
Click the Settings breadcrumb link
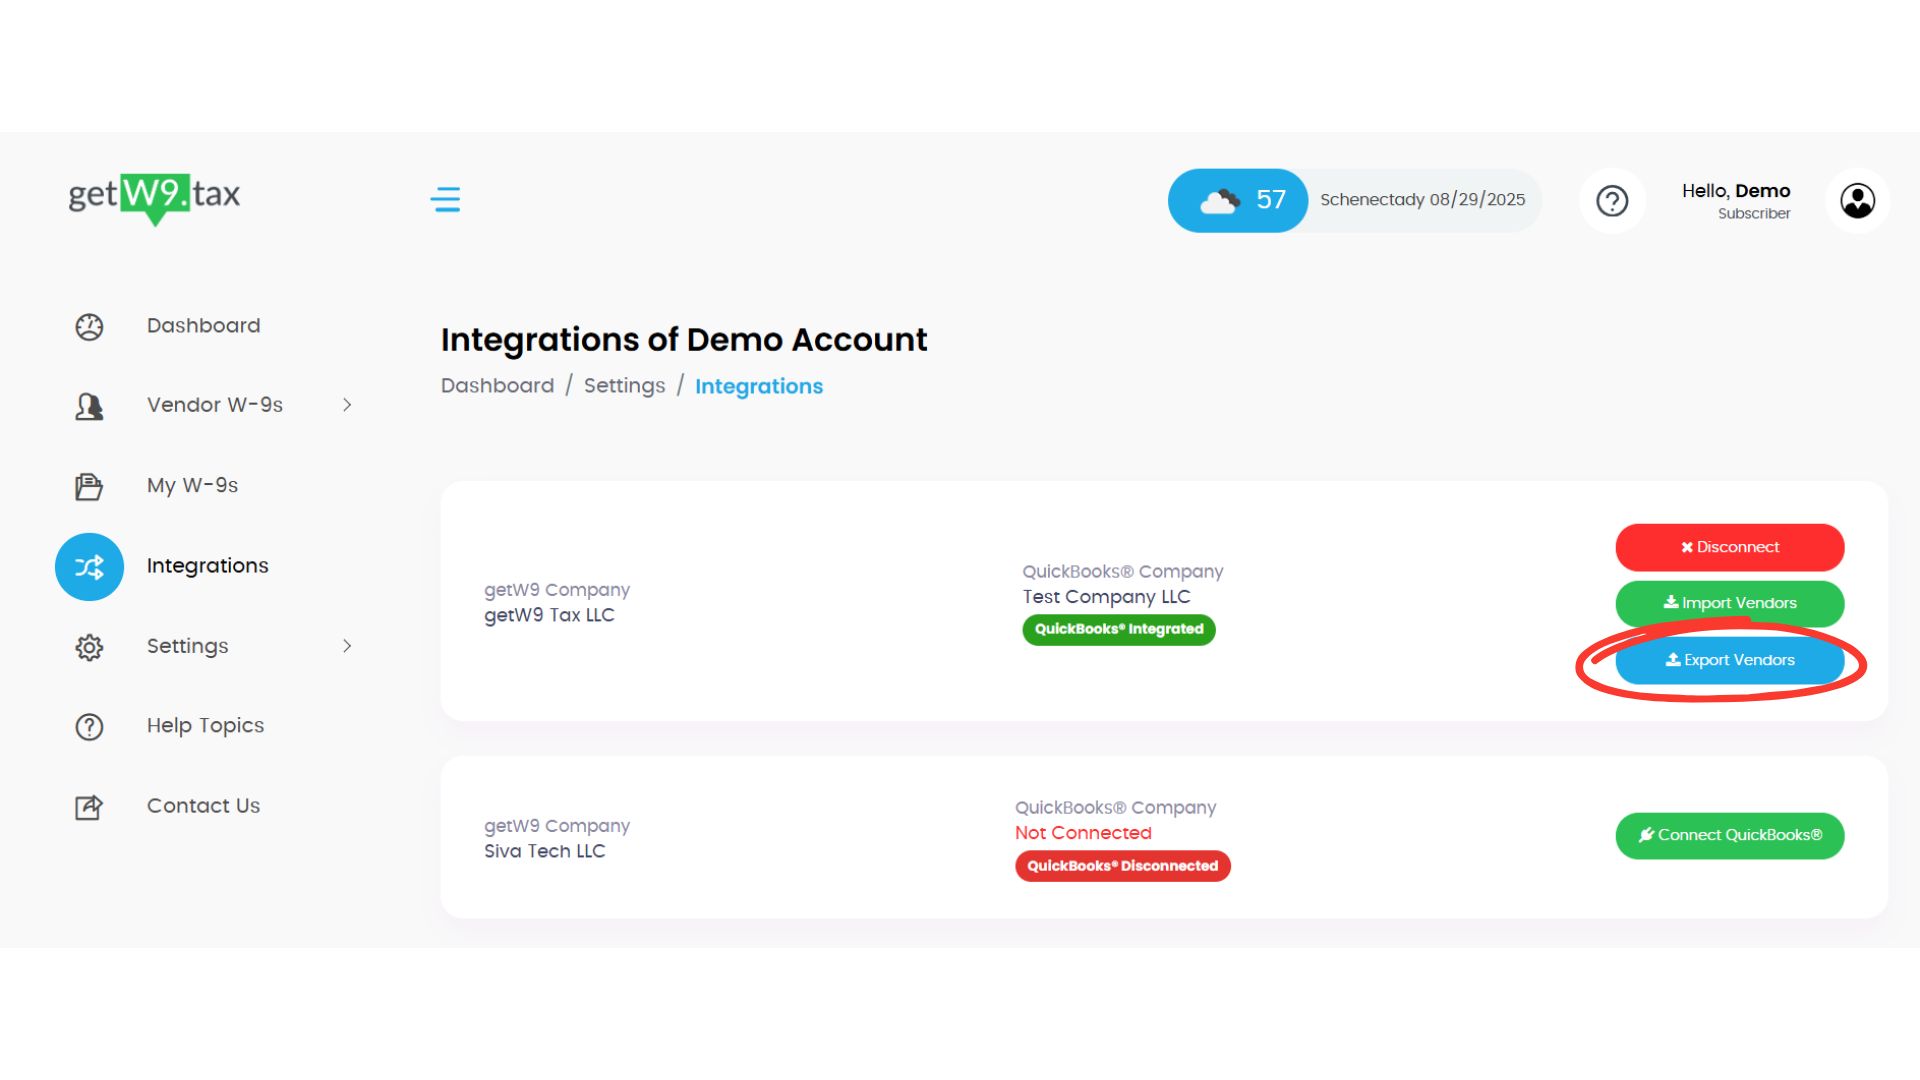pos(625,386)
